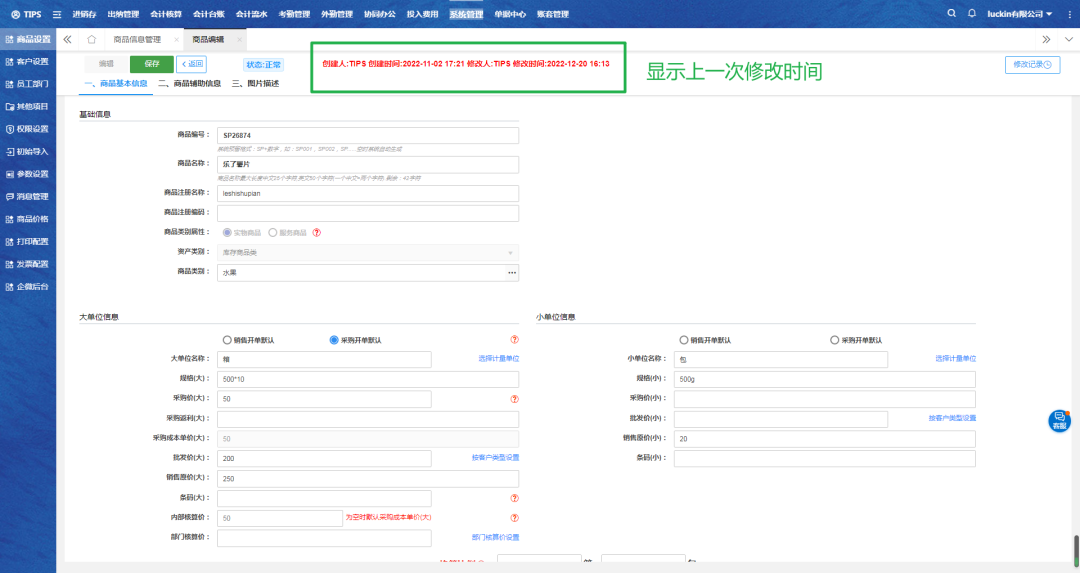Click help icon beside 商品类别属性

pos(317,232)
